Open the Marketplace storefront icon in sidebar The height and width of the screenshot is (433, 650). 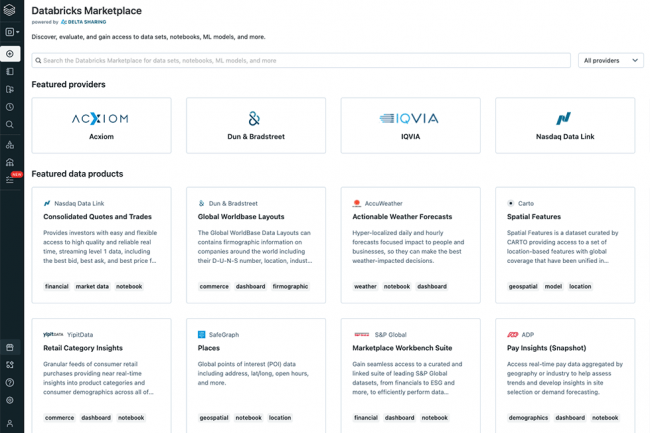pyautogui.click(x=10, y=347)
